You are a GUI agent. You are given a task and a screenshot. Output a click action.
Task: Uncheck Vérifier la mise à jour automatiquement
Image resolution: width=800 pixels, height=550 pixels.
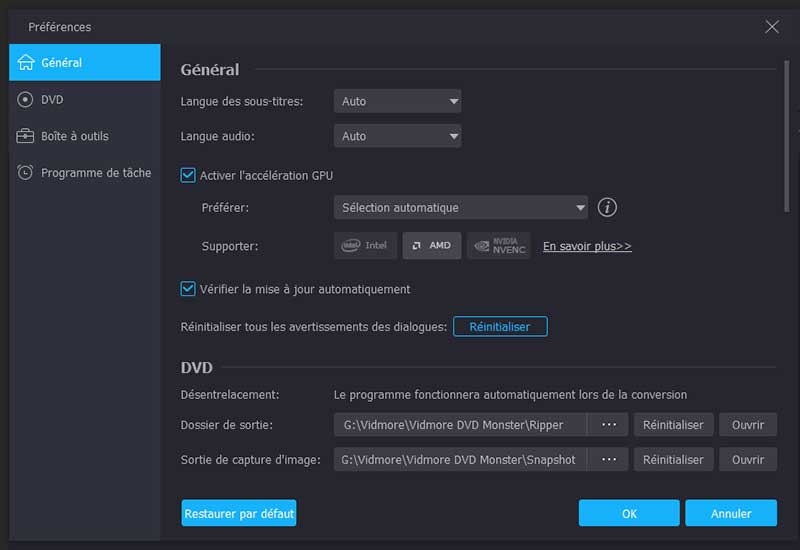[x=188, y=289]
